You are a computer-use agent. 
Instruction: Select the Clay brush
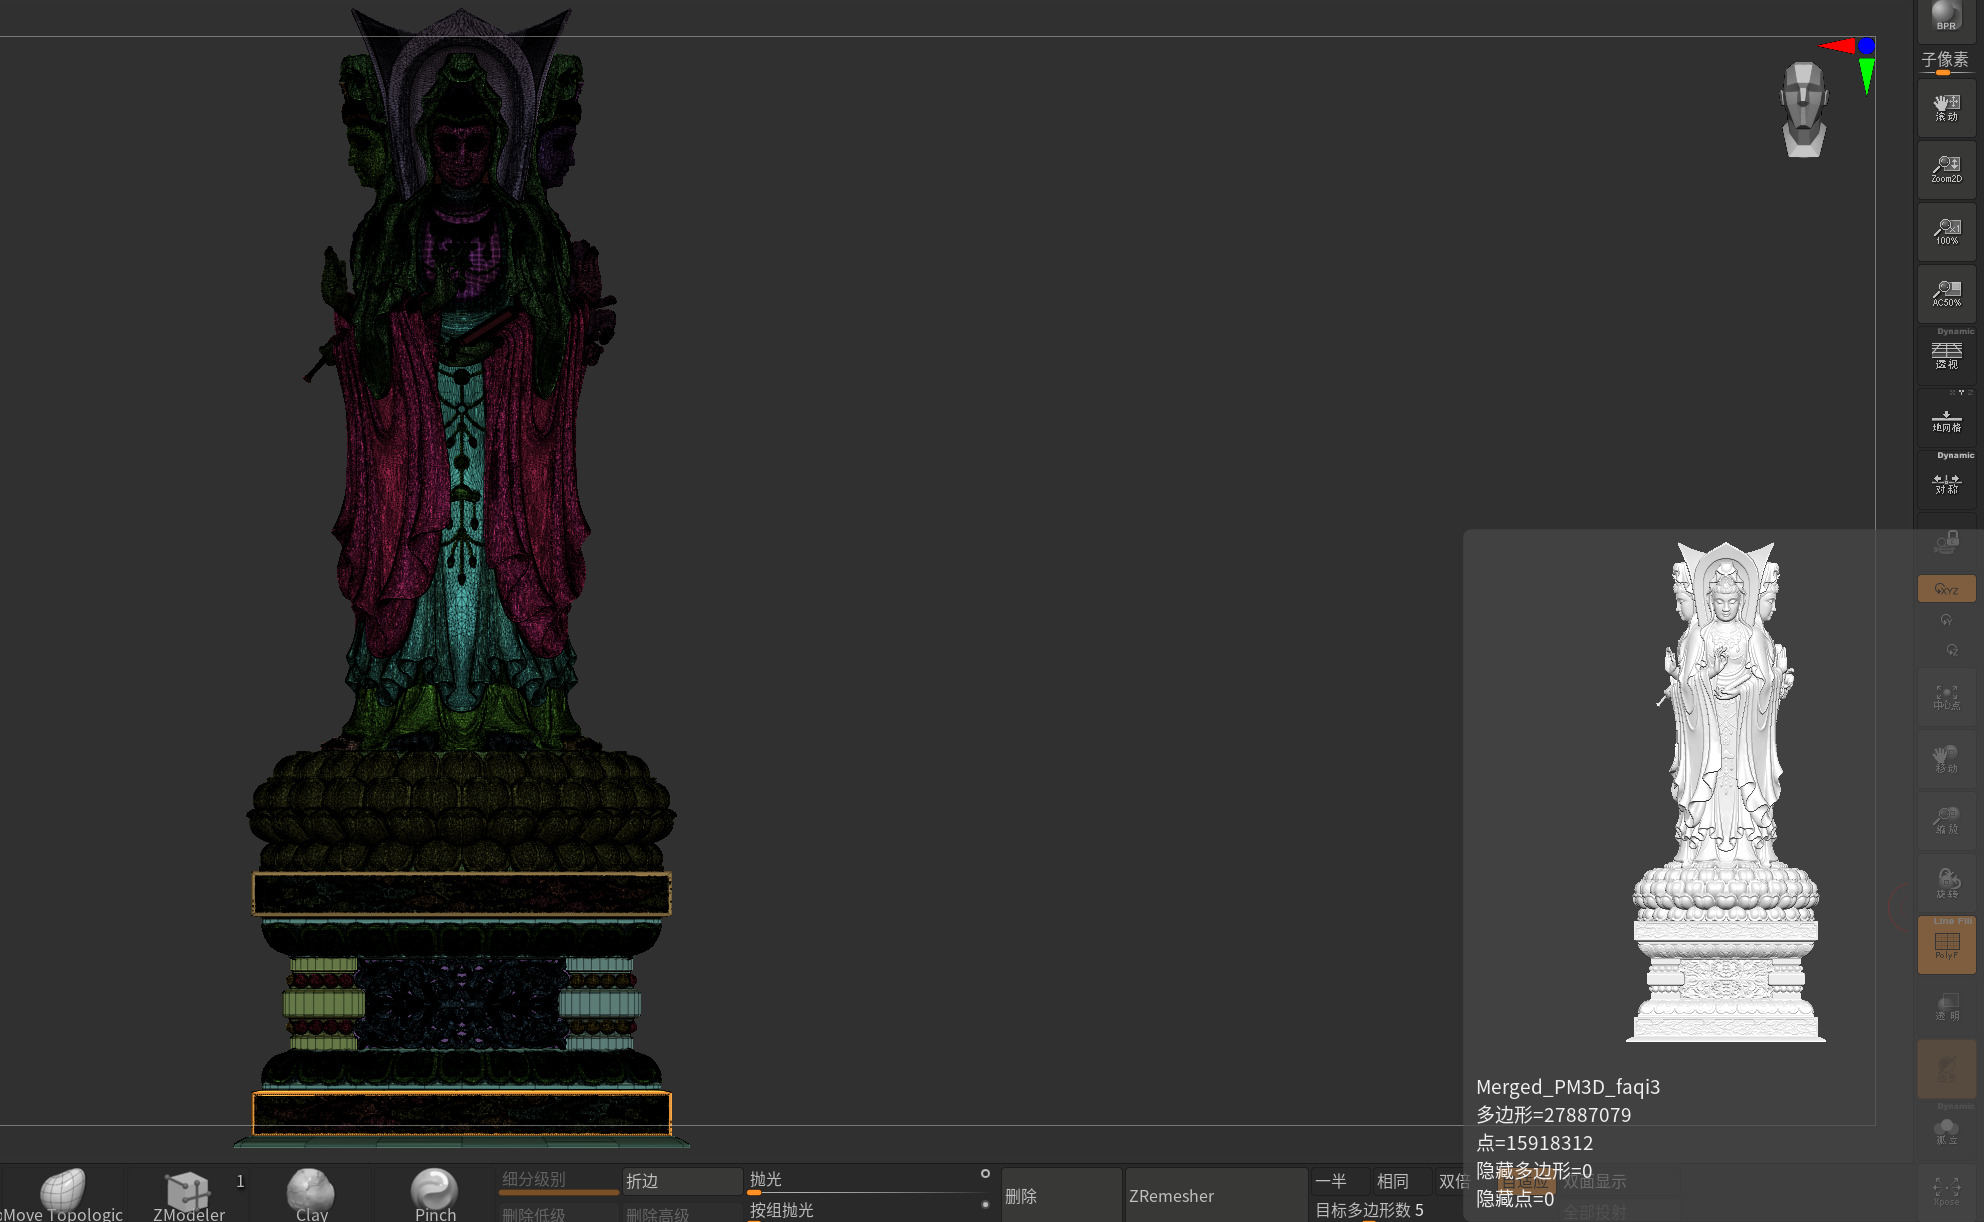311,1194
